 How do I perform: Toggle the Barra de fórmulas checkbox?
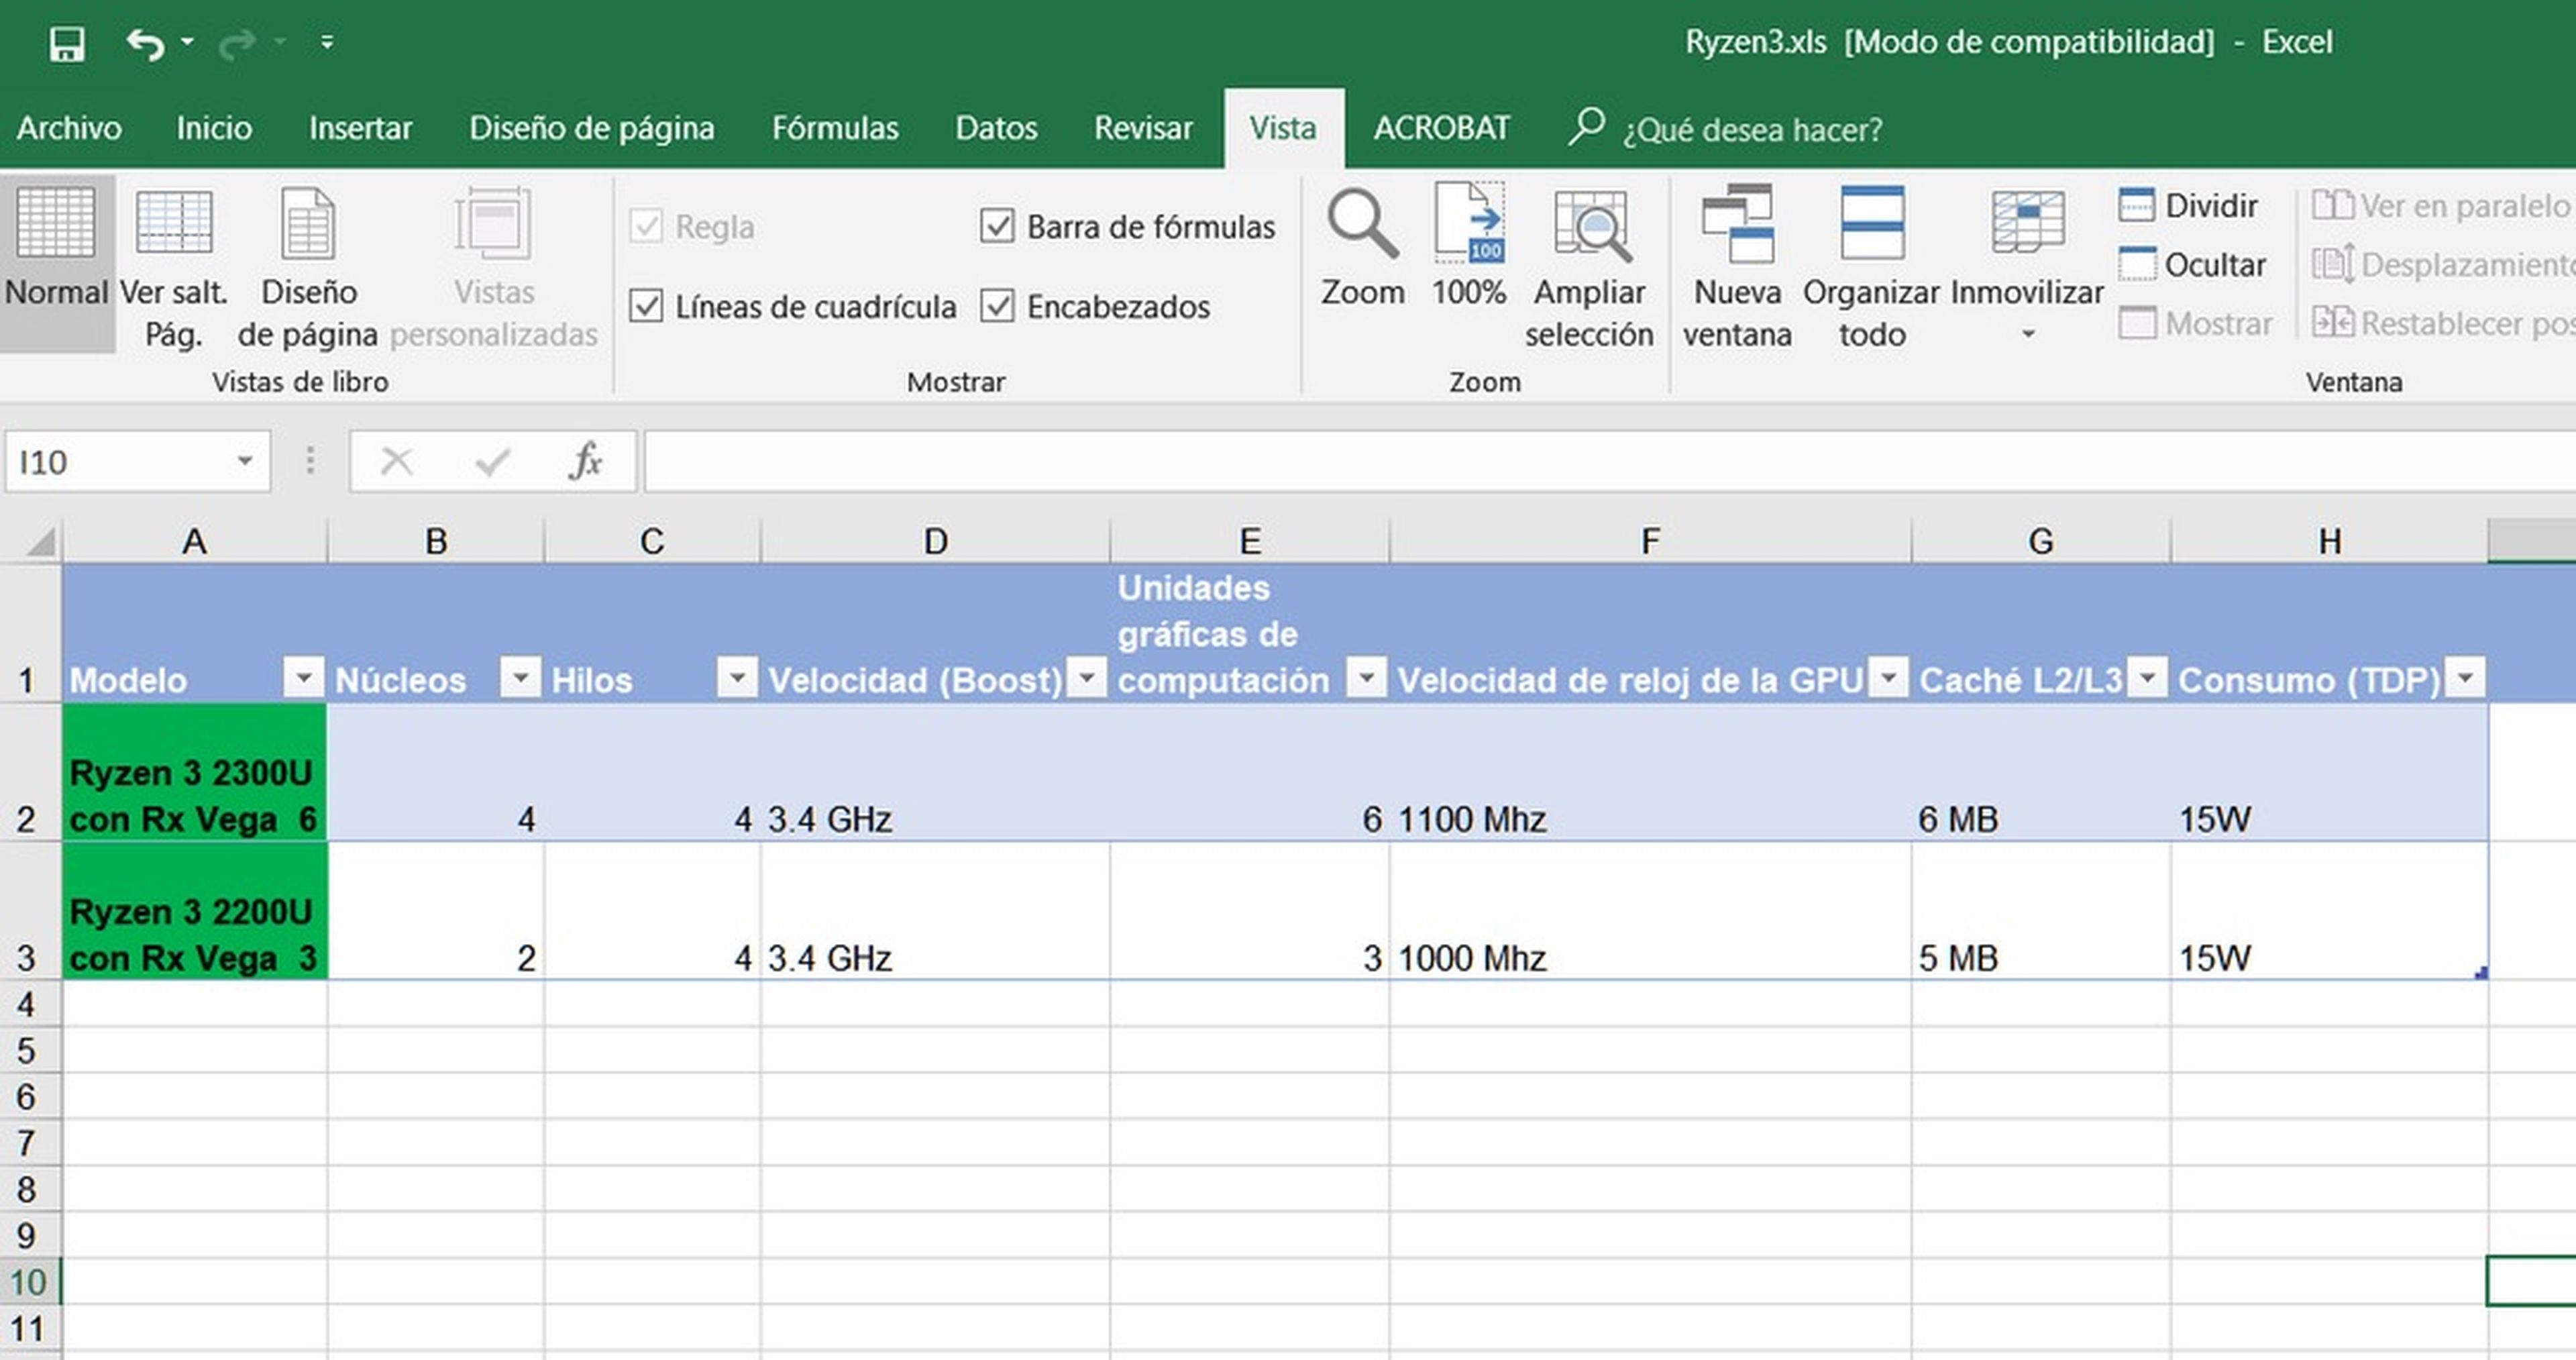997,226
